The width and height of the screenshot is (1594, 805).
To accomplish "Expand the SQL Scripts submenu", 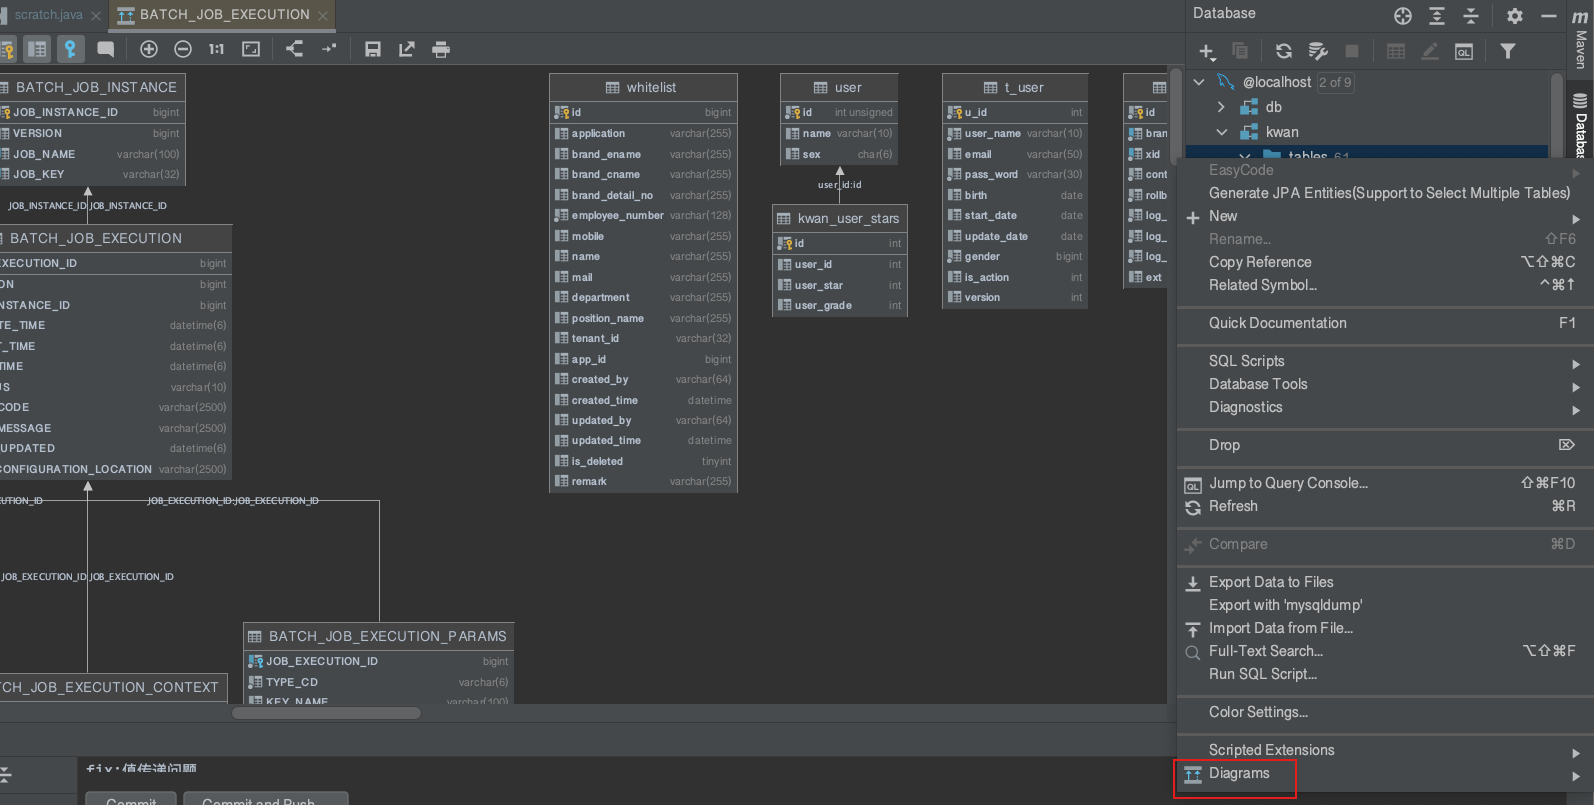I will tap(1385, 361).
